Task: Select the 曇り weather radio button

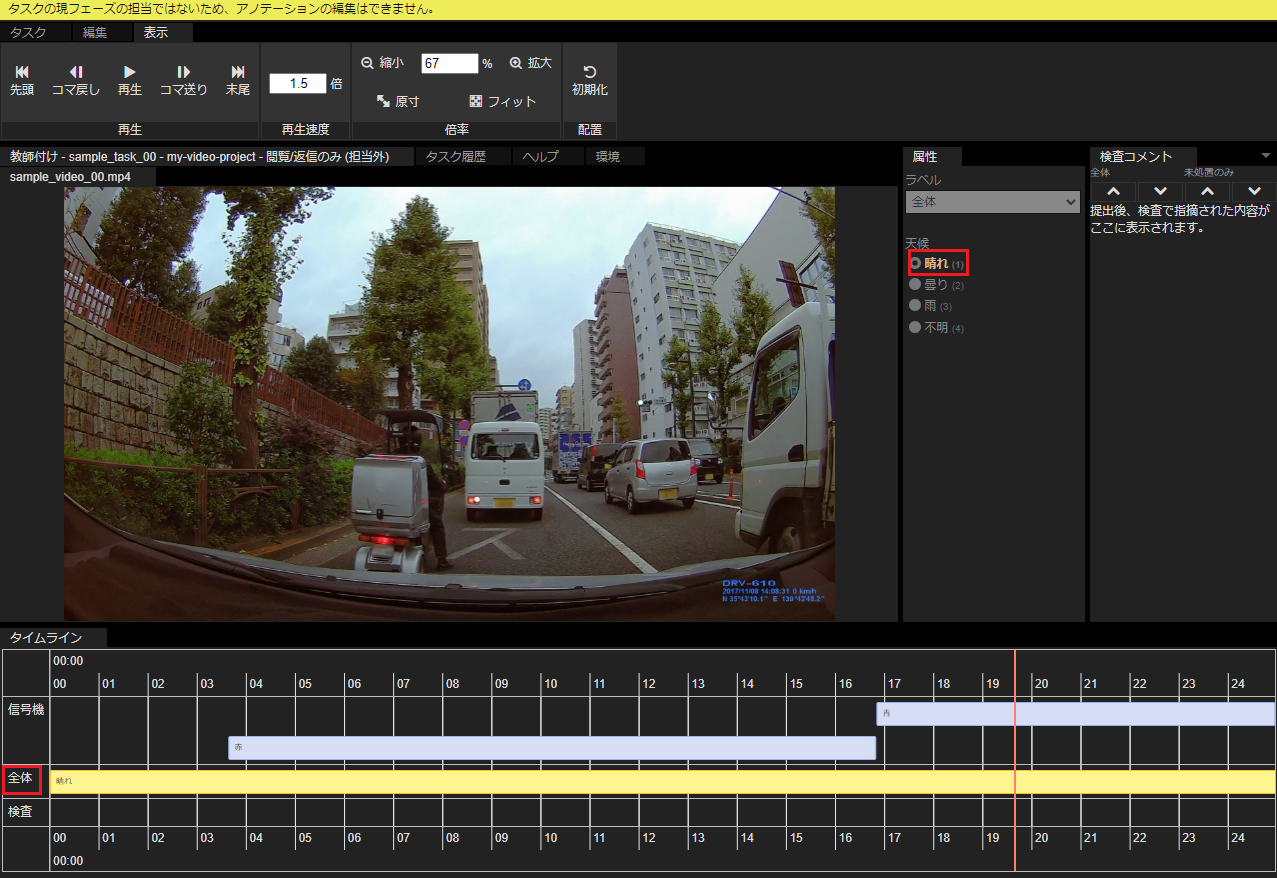Action: click(915, 285)
